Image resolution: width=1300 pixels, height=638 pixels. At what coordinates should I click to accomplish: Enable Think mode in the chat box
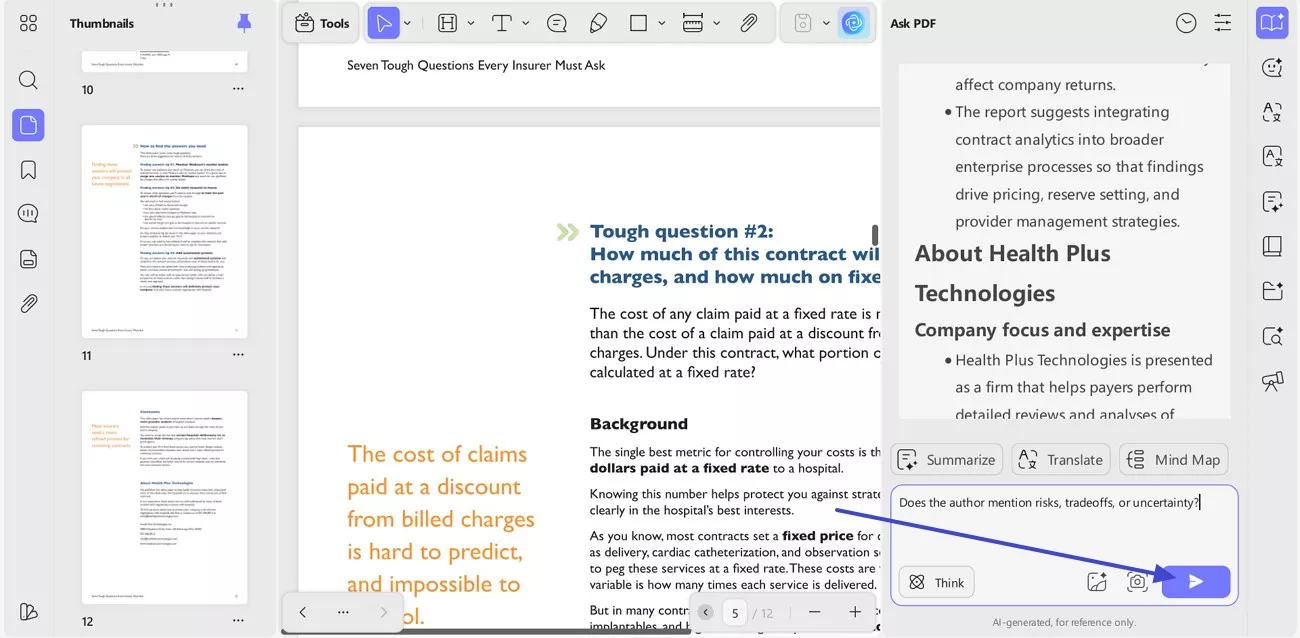(935, 581)
